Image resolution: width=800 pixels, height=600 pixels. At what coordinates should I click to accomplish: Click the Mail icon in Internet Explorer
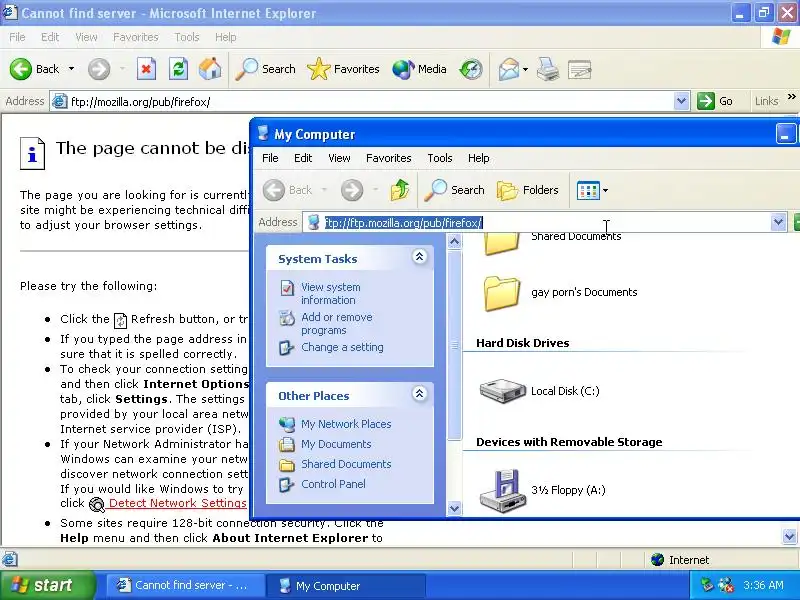(508, 69)
